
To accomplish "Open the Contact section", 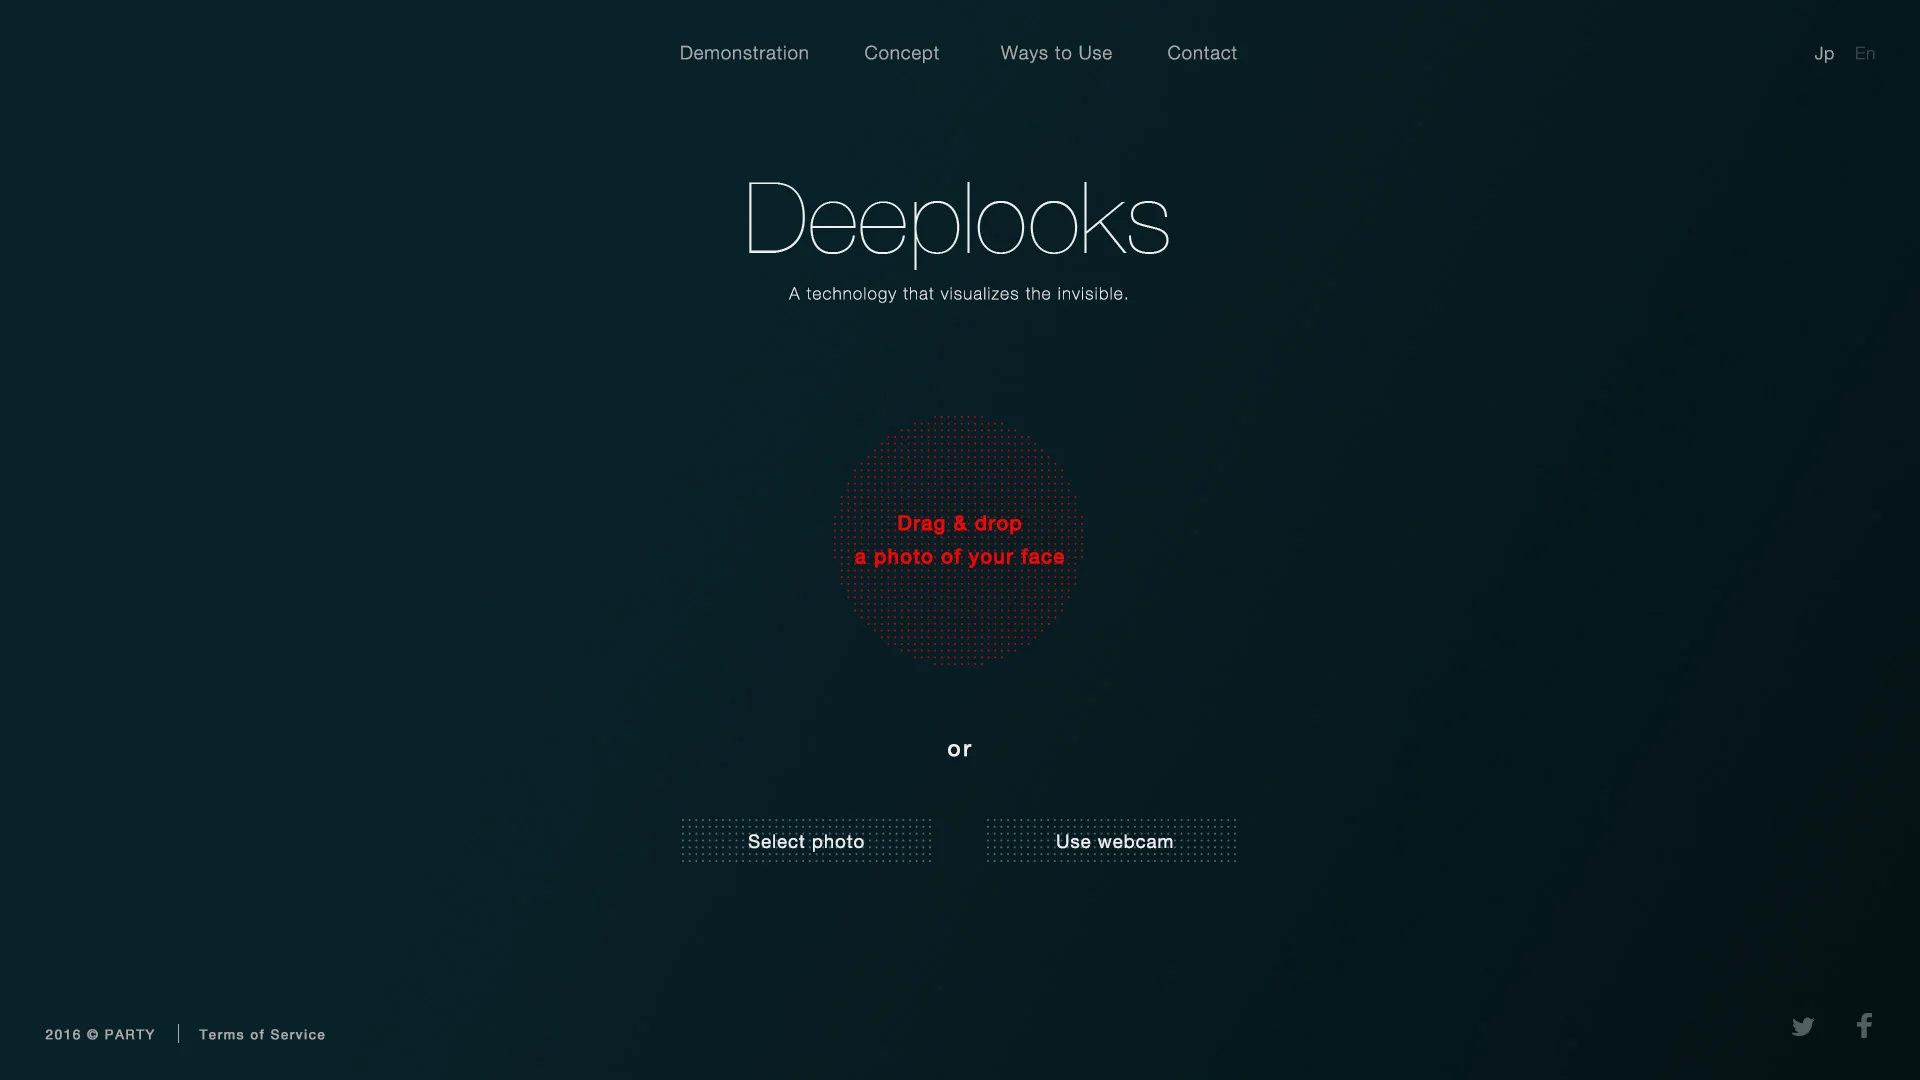I will (1202, 53).
